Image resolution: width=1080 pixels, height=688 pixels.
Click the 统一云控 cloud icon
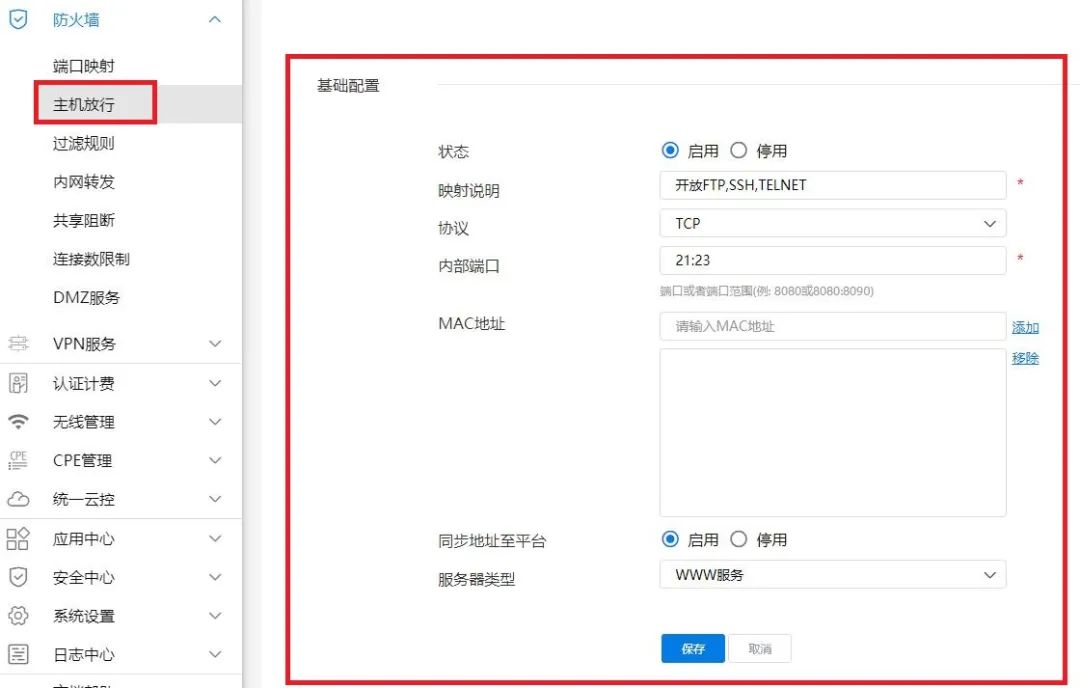[x=18, y=499]
